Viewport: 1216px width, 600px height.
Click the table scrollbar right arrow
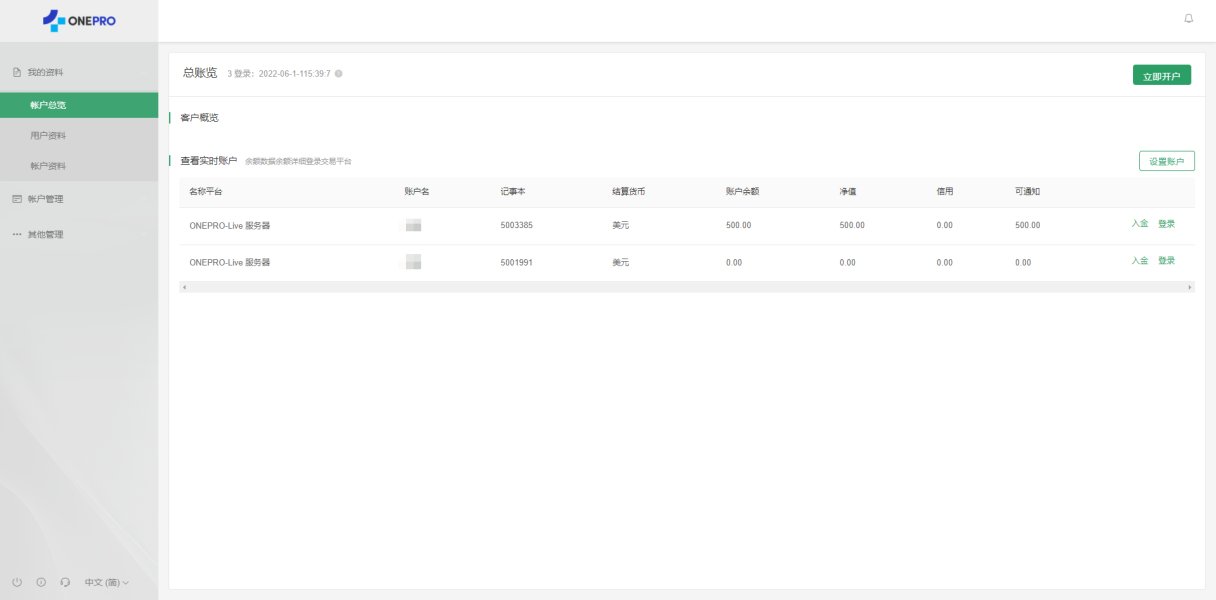[1190, 287]
